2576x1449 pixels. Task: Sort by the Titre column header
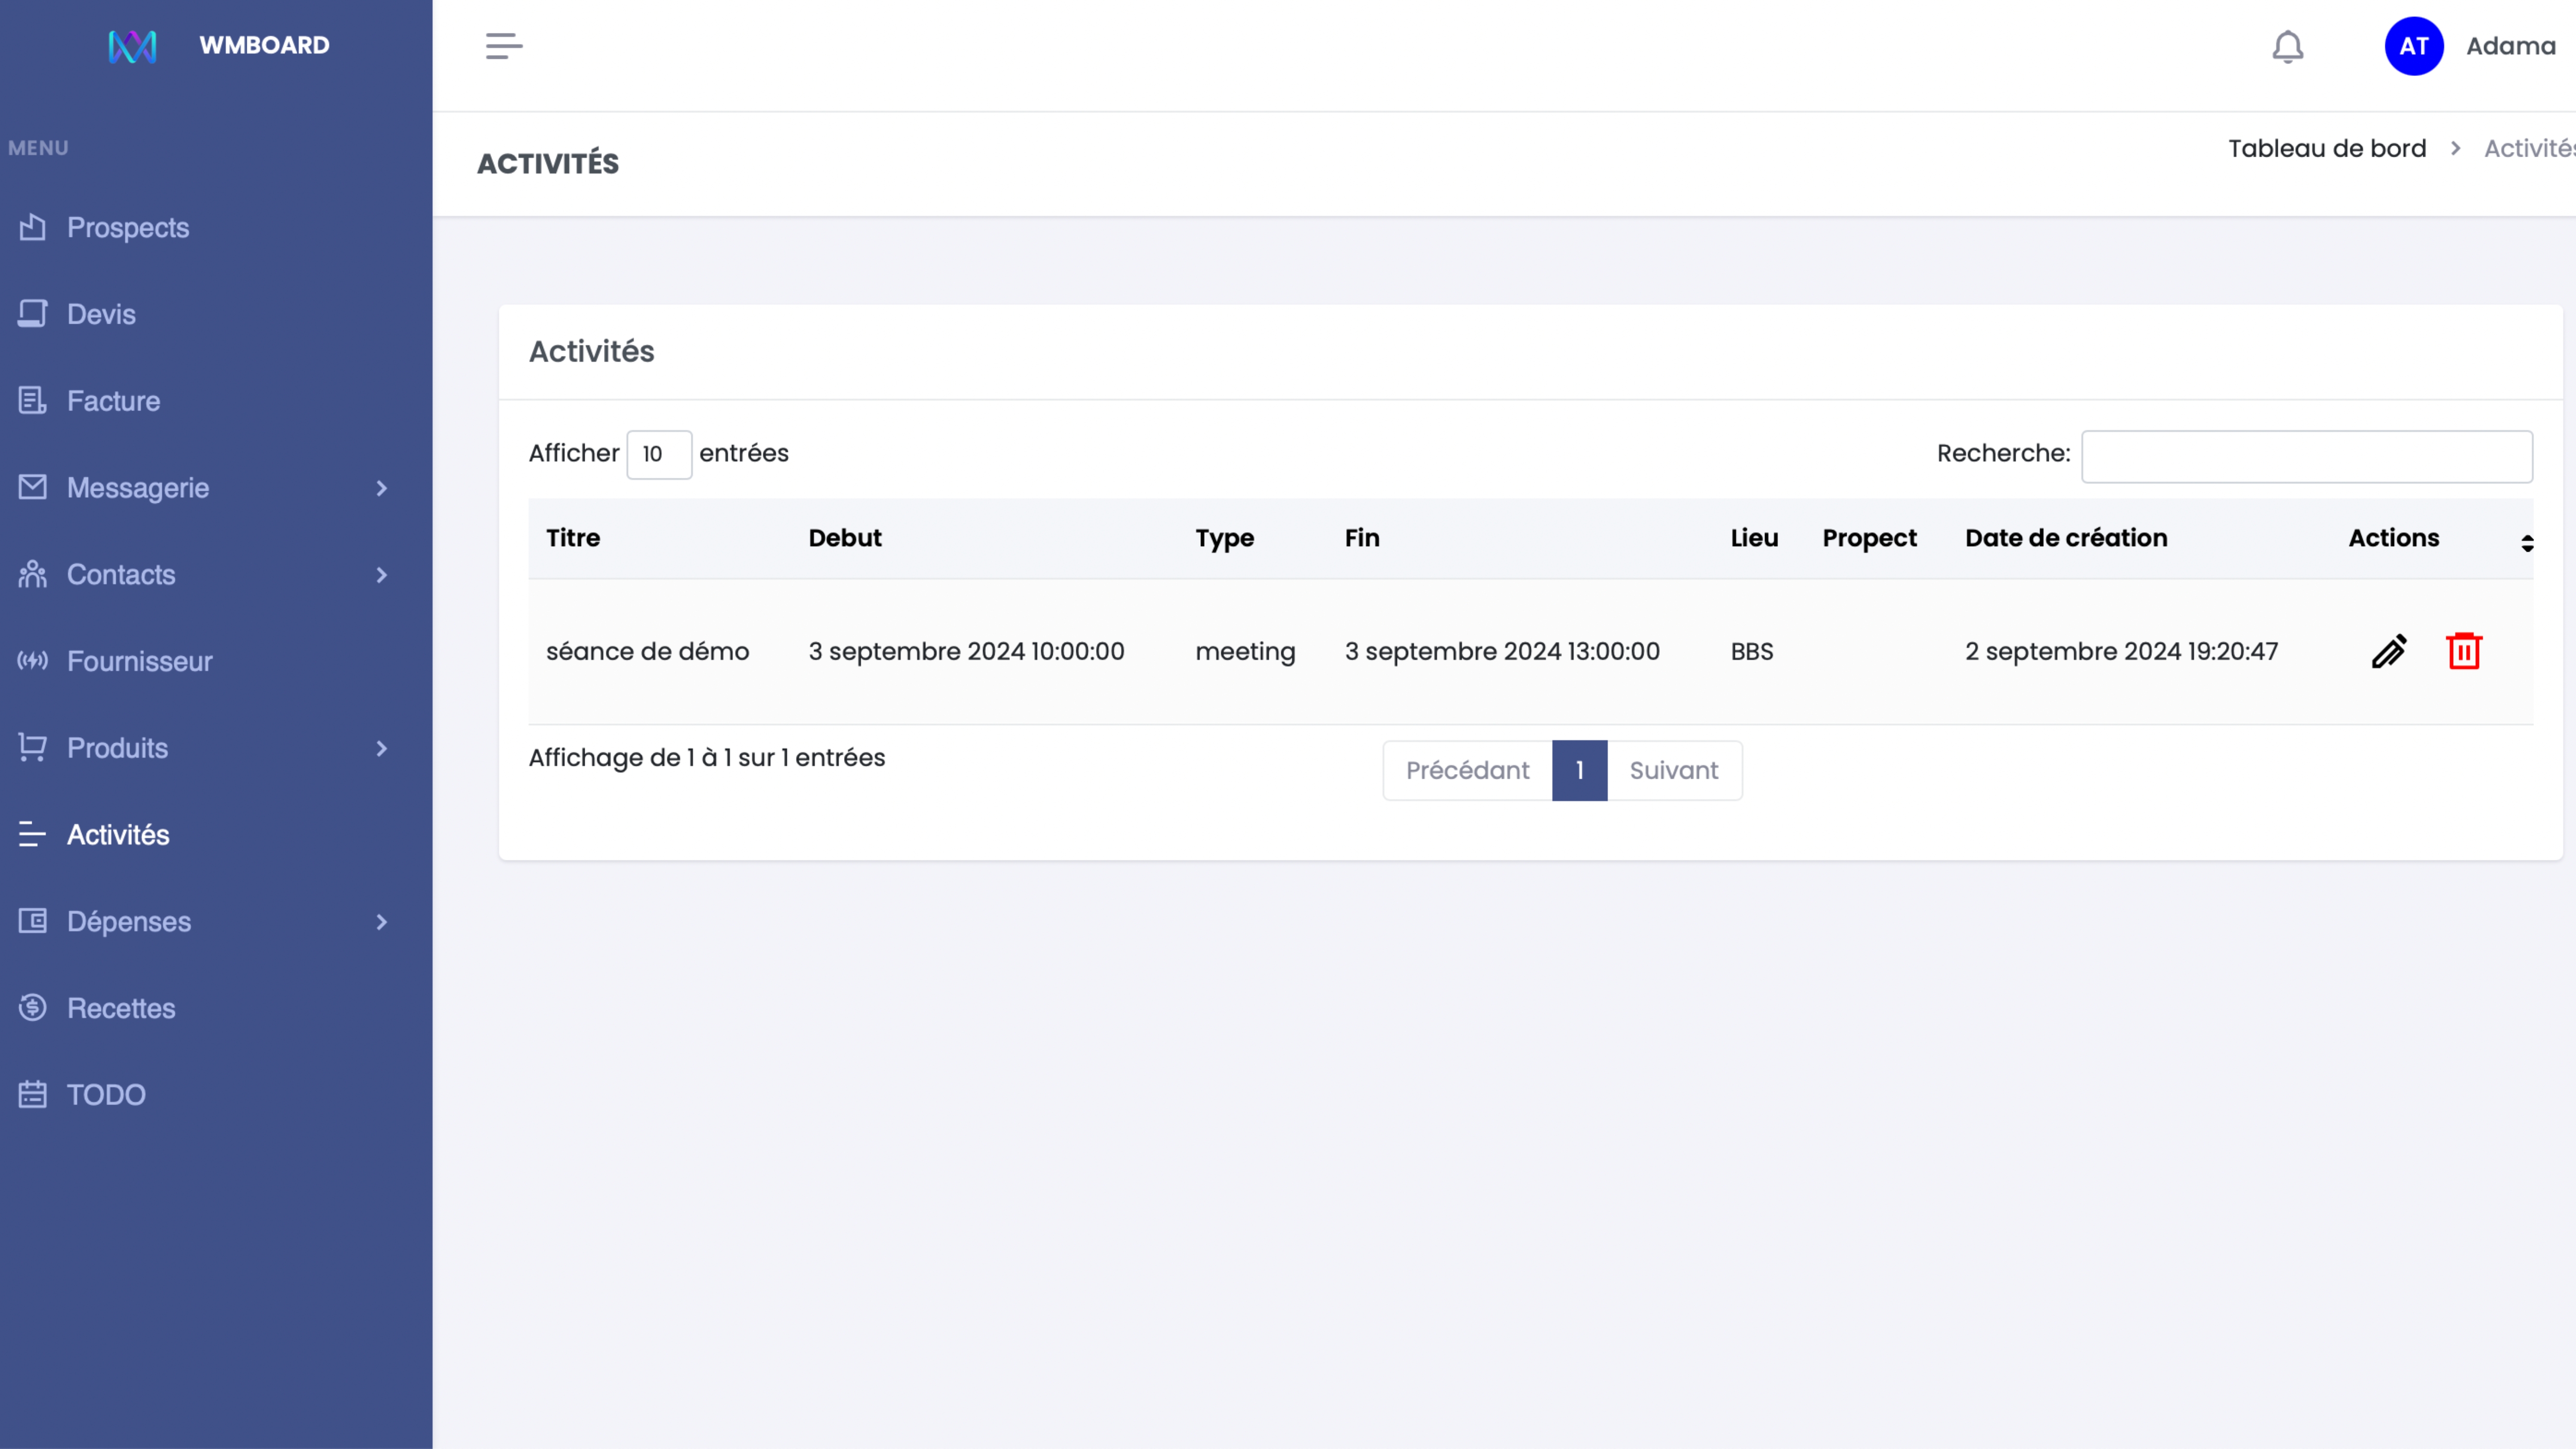click(x=573, y=538)
